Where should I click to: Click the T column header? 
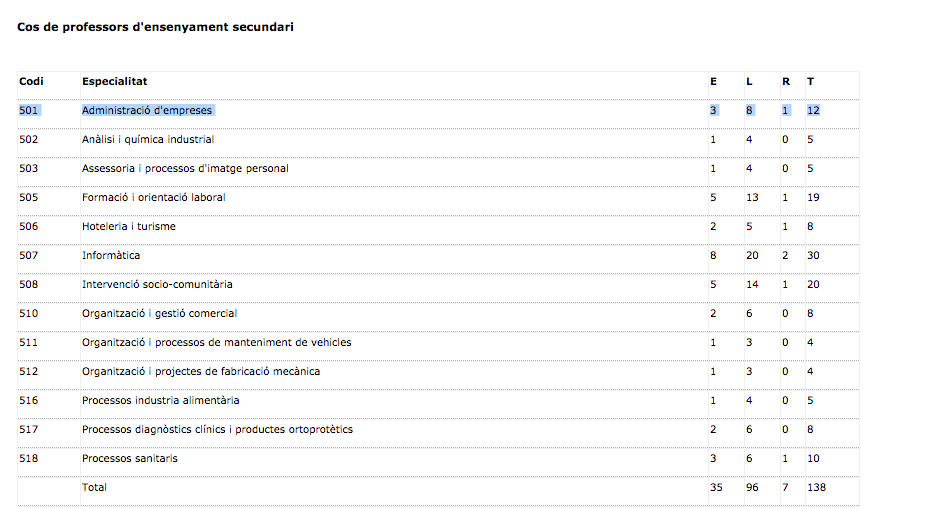click(810, 81)
